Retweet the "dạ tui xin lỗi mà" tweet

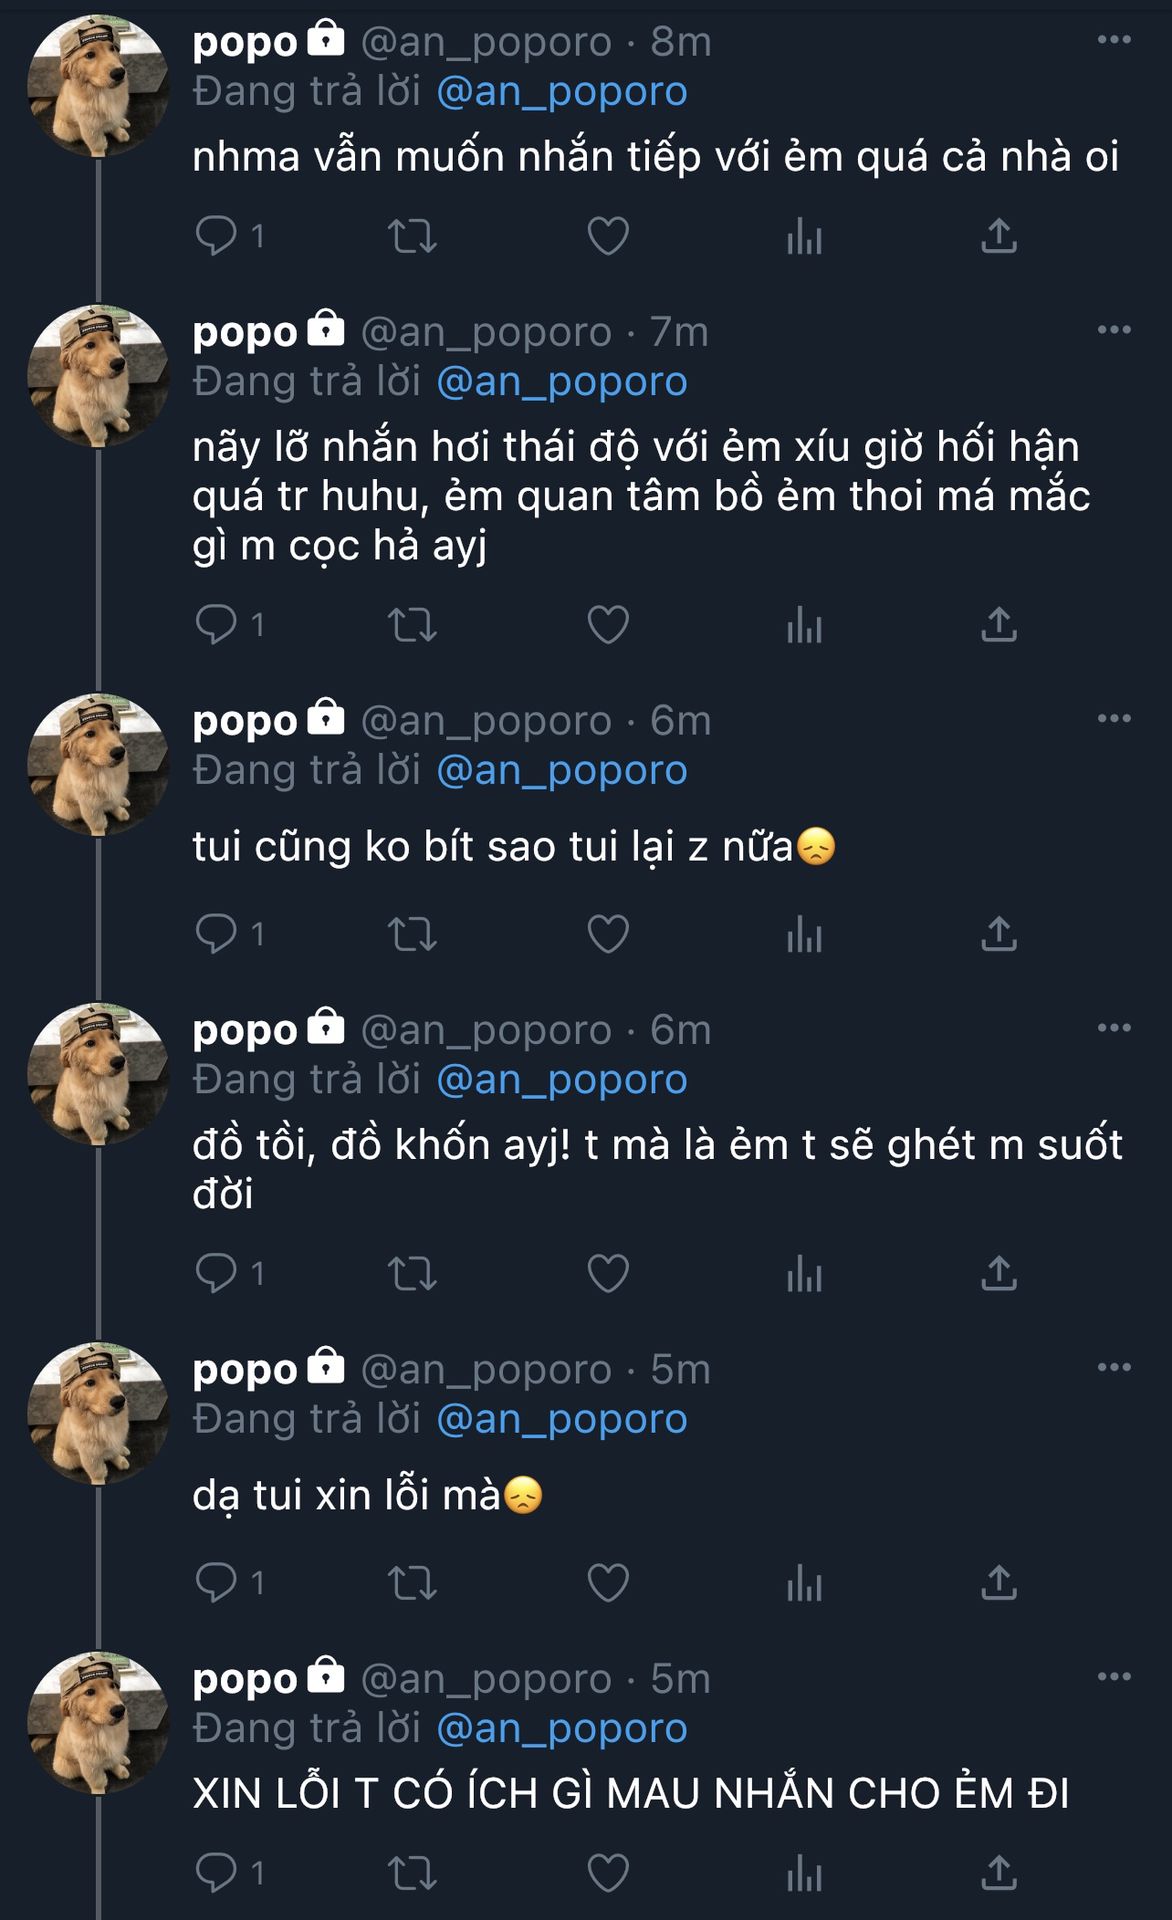412,1583
